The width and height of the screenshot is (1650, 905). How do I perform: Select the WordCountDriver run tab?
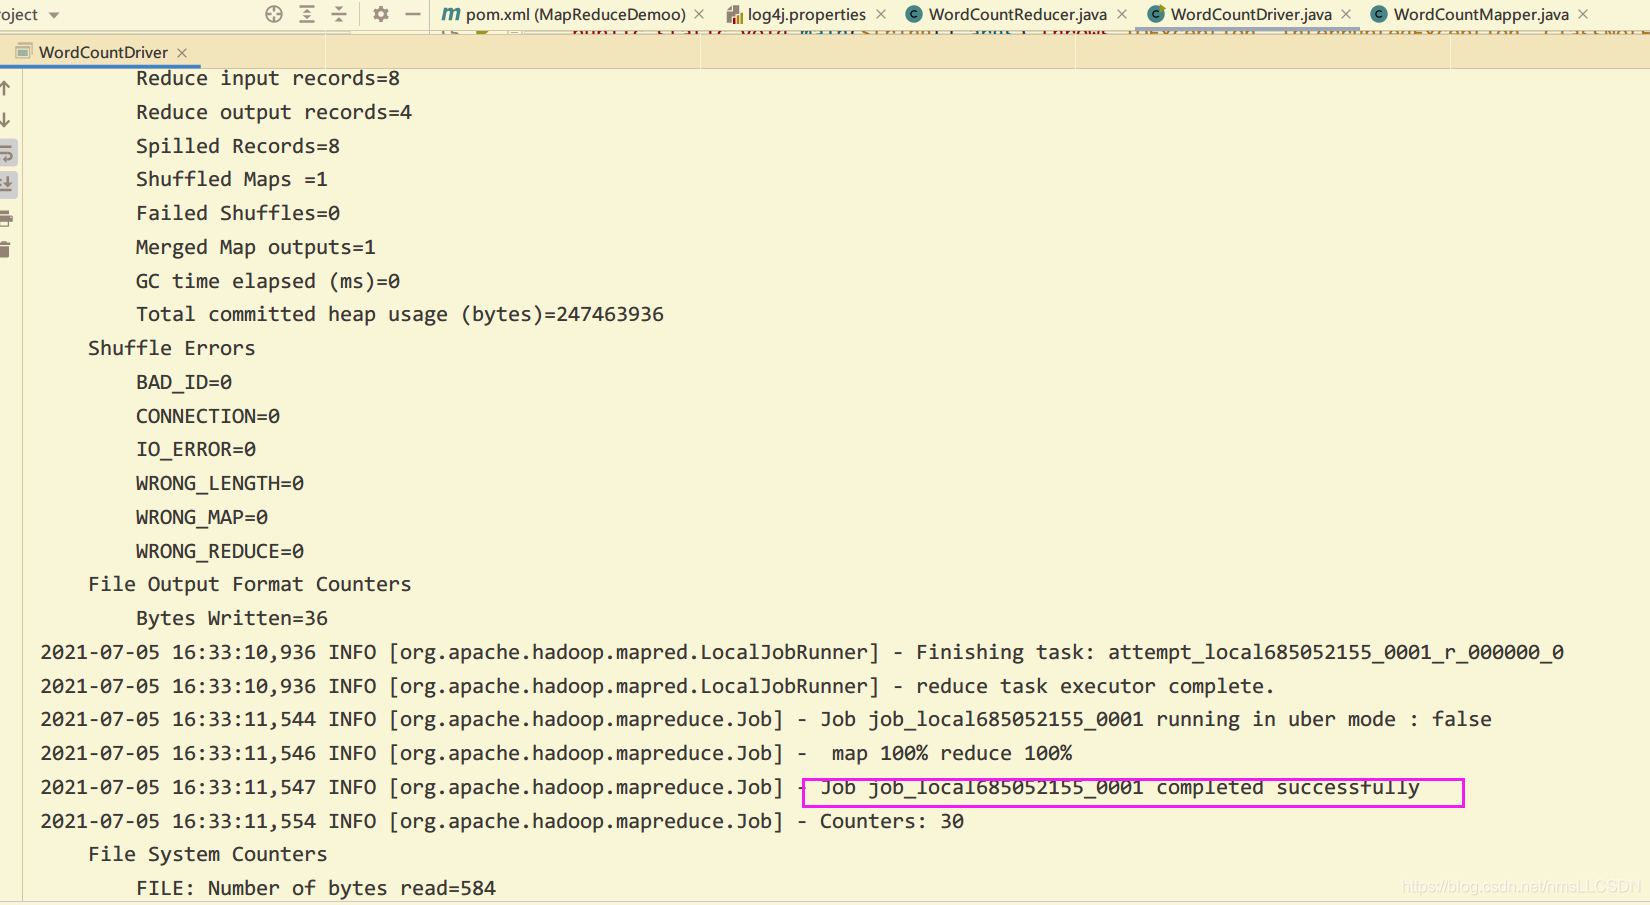tap(103, 52)
